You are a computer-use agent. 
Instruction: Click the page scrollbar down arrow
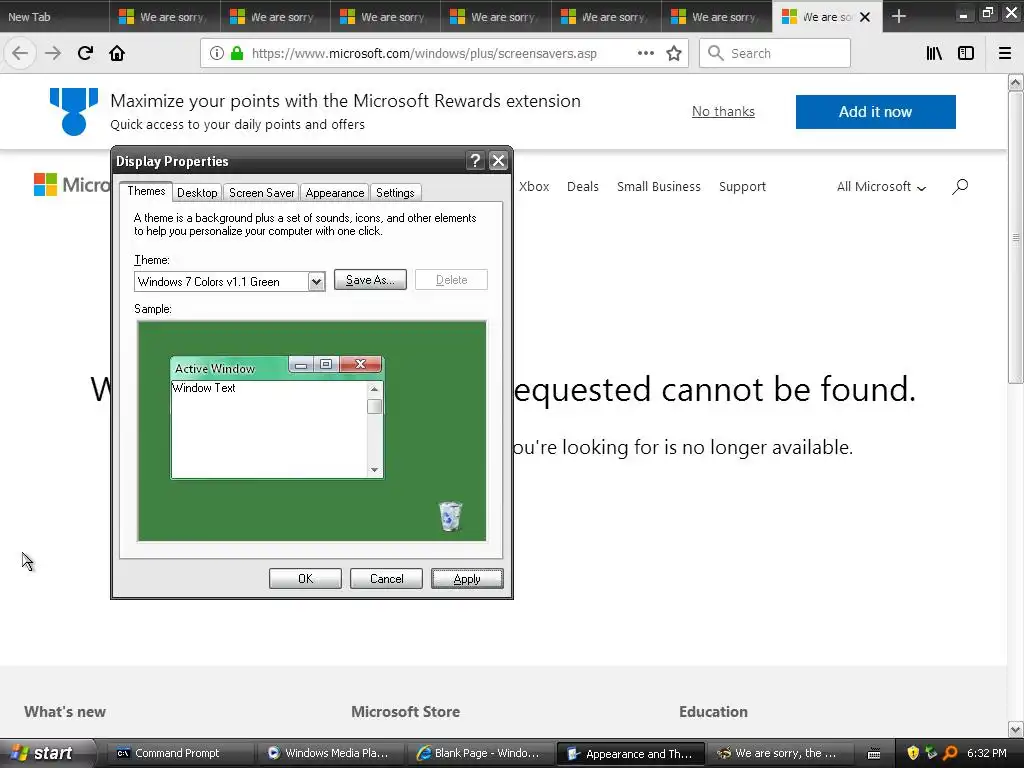1016,729
